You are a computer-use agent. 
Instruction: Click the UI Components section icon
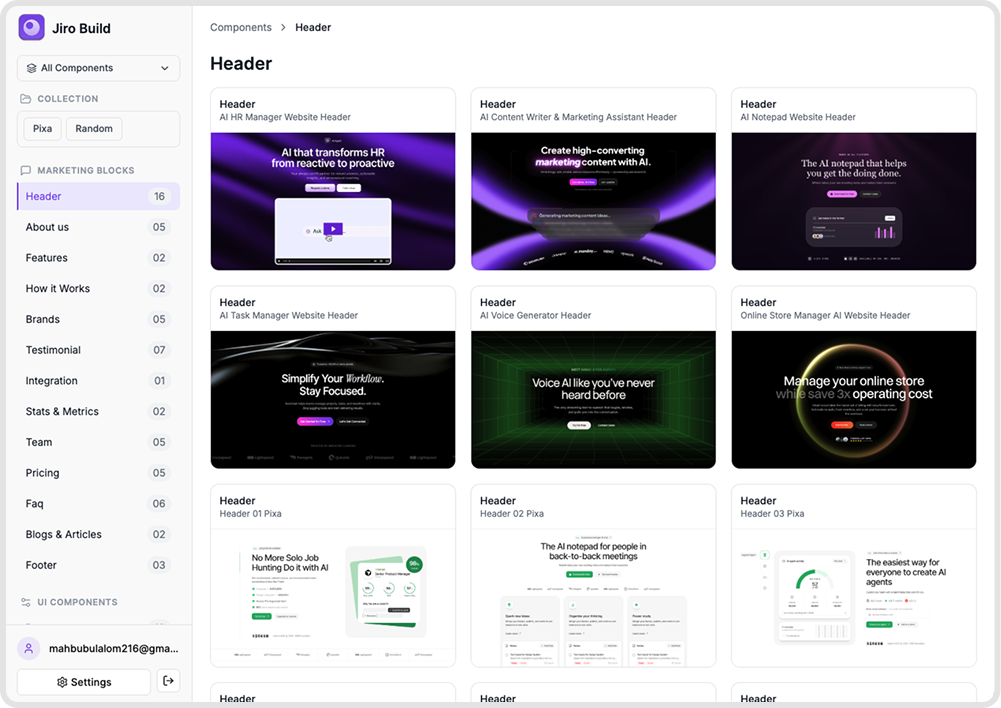26,602
